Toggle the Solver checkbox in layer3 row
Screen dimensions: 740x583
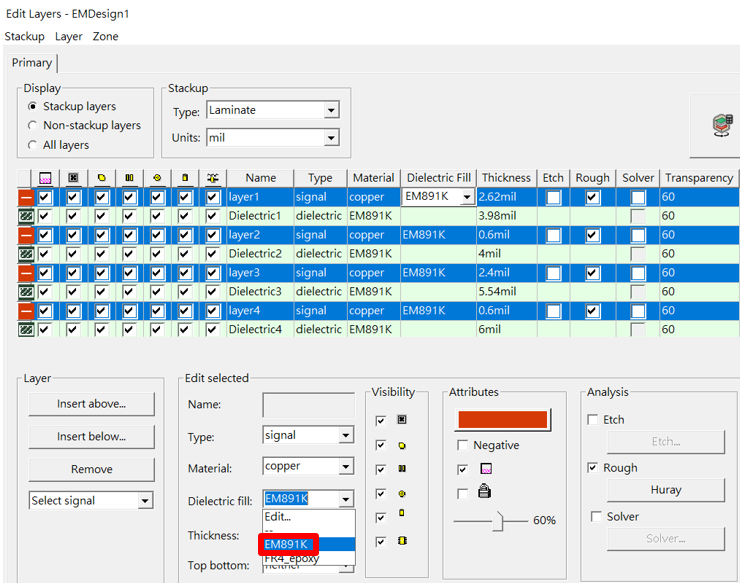638,272
